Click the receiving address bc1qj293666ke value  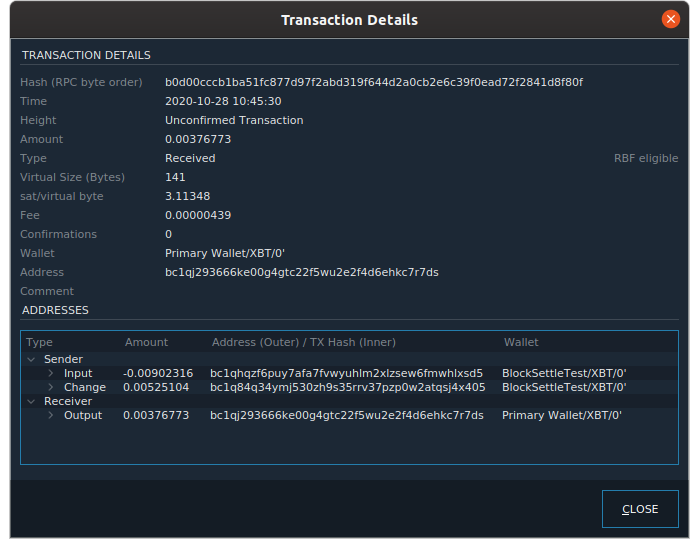(x=302, y=272)
